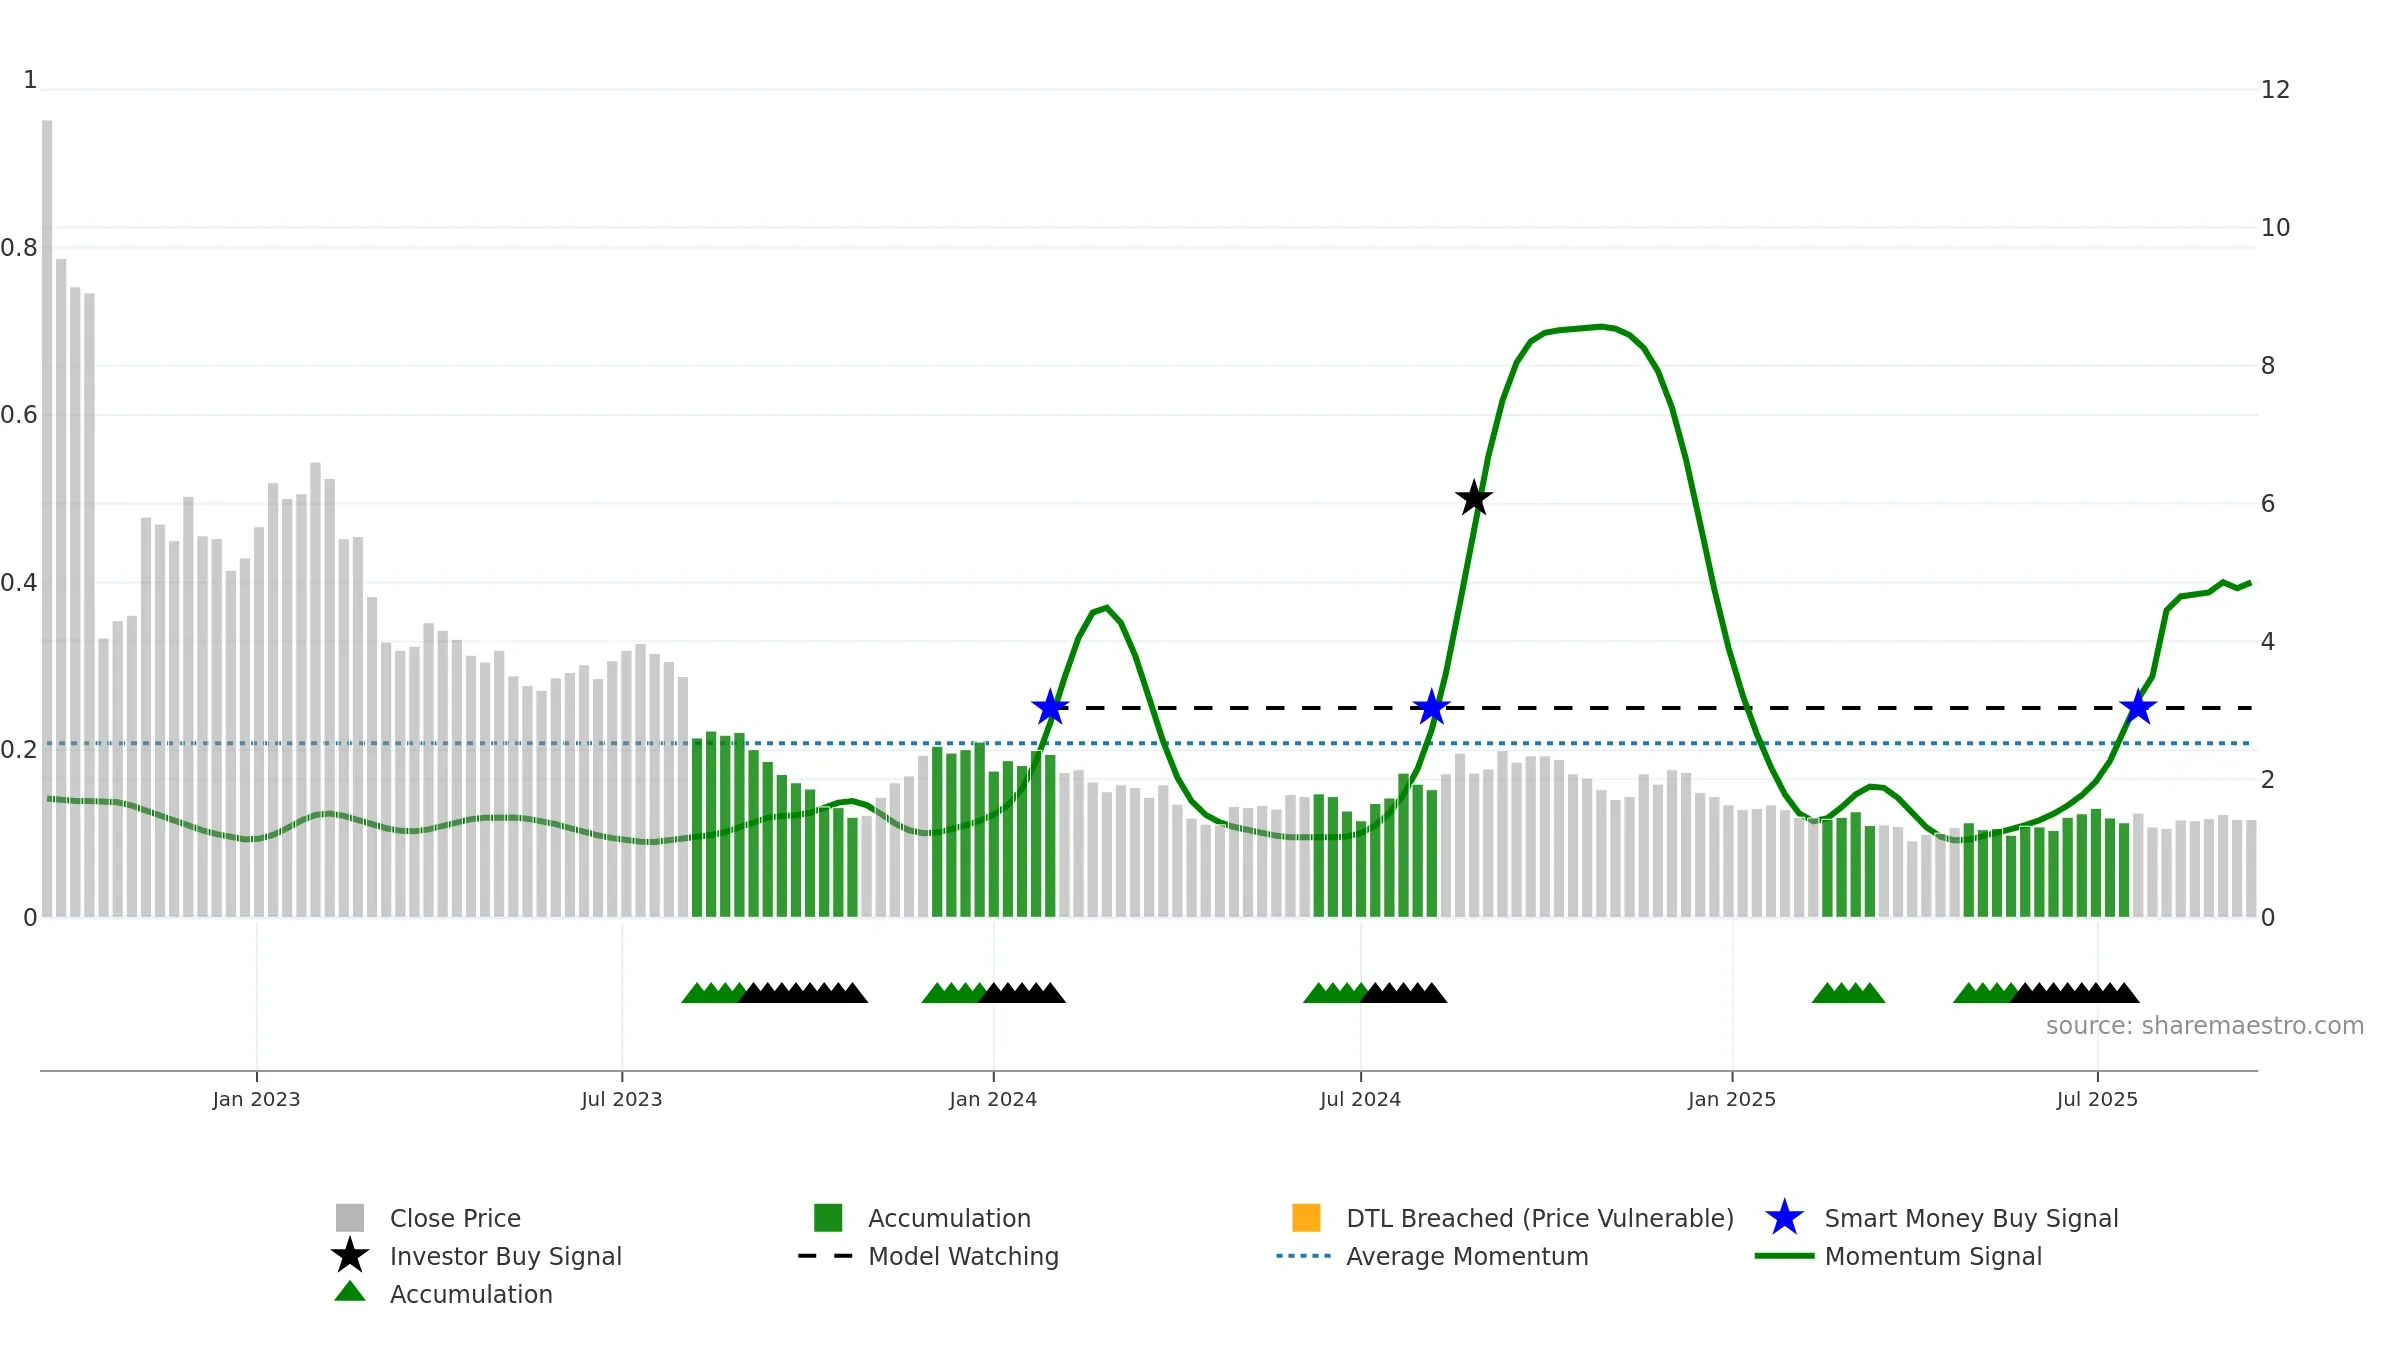Click the blue star after Jul 2024
Image resolution: width=2400 pixels, height=1350 pixels.
pos(1432,708)
